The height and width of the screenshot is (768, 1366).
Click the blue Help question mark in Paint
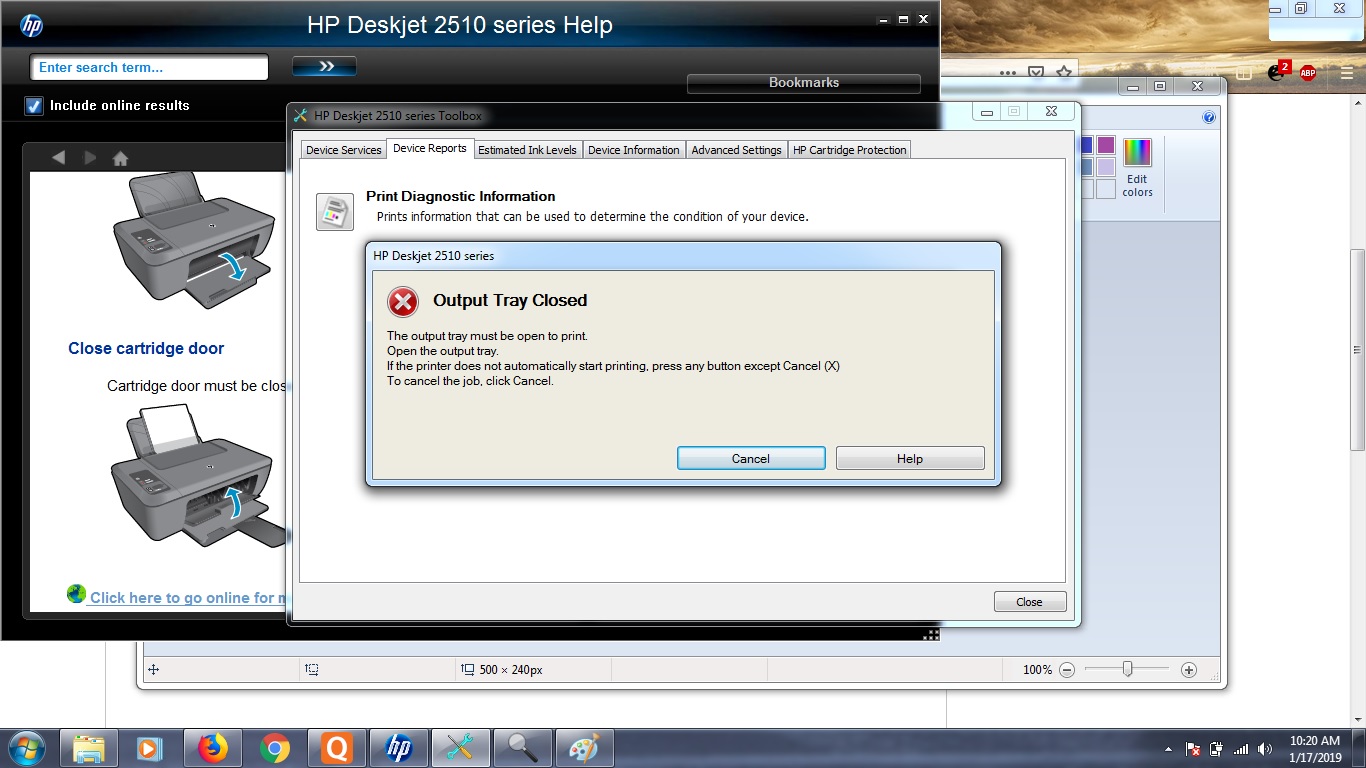(x=1209, y=116)
